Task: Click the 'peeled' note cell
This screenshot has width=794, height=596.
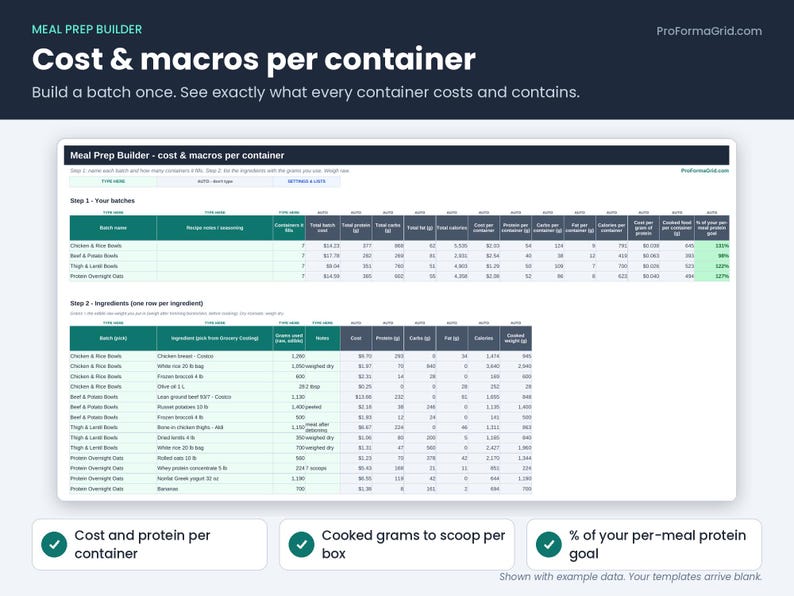Action: pyautogui.click(x=323, y=407)
